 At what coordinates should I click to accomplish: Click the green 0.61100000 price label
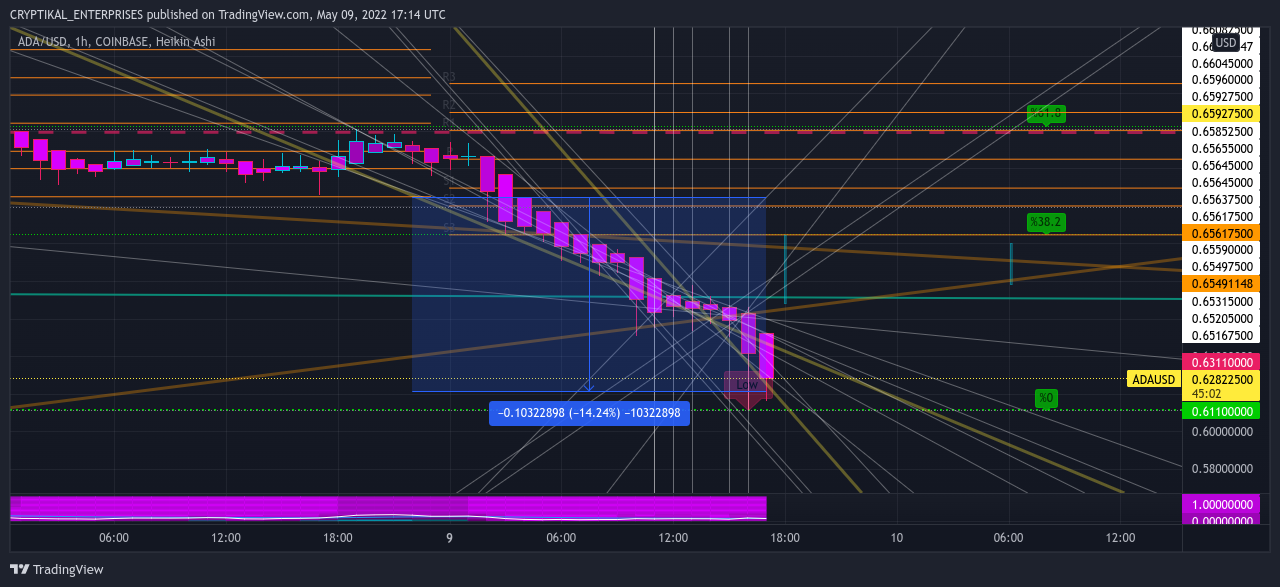(1221, 411)
